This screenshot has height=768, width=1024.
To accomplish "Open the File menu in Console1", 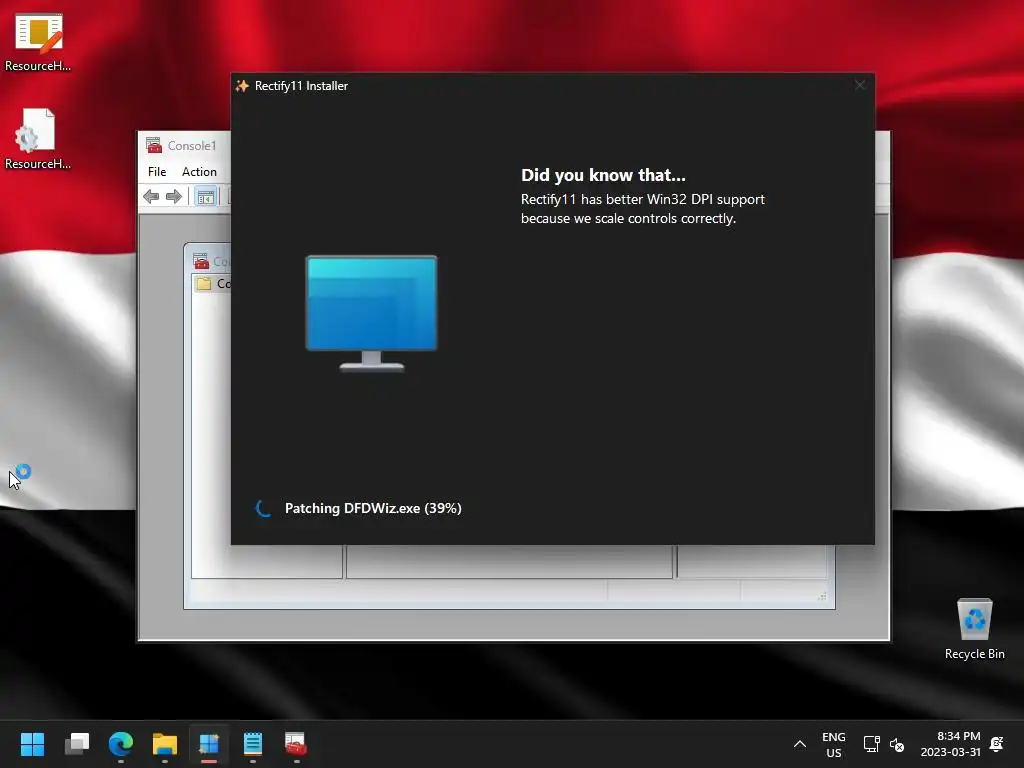I will 157,172.
